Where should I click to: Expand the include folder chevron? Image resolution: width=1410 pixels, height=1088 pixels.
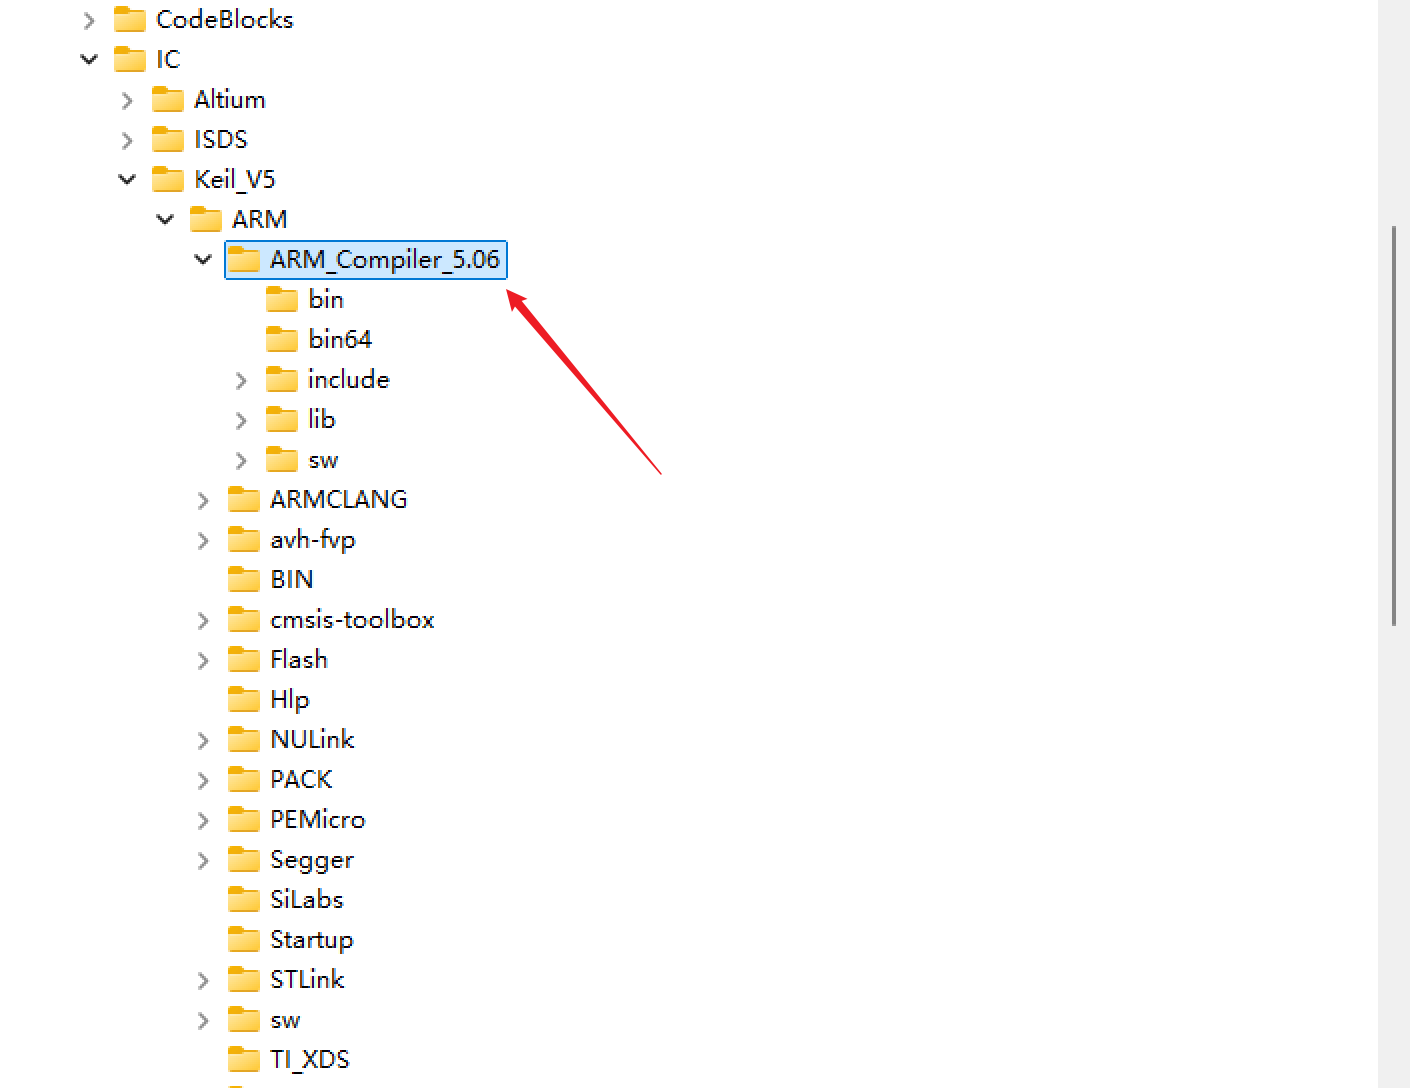(241, 380)
